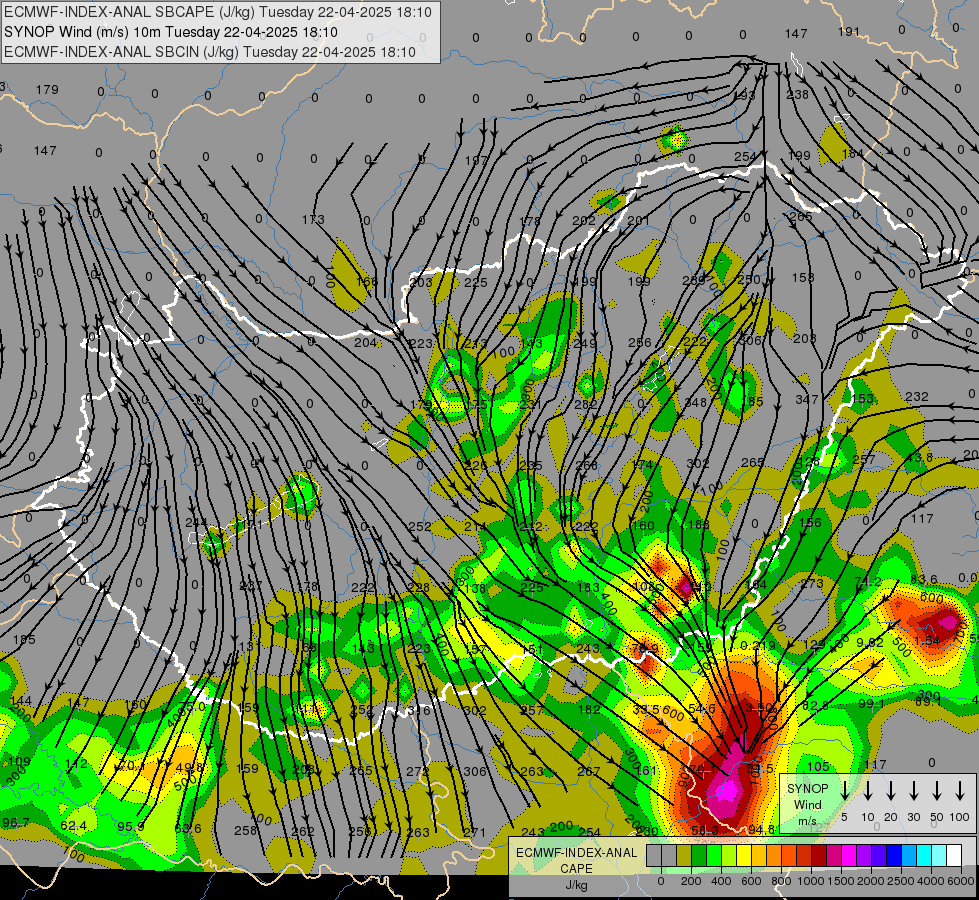Click the '95.9' value on the map

pos(131,827)
